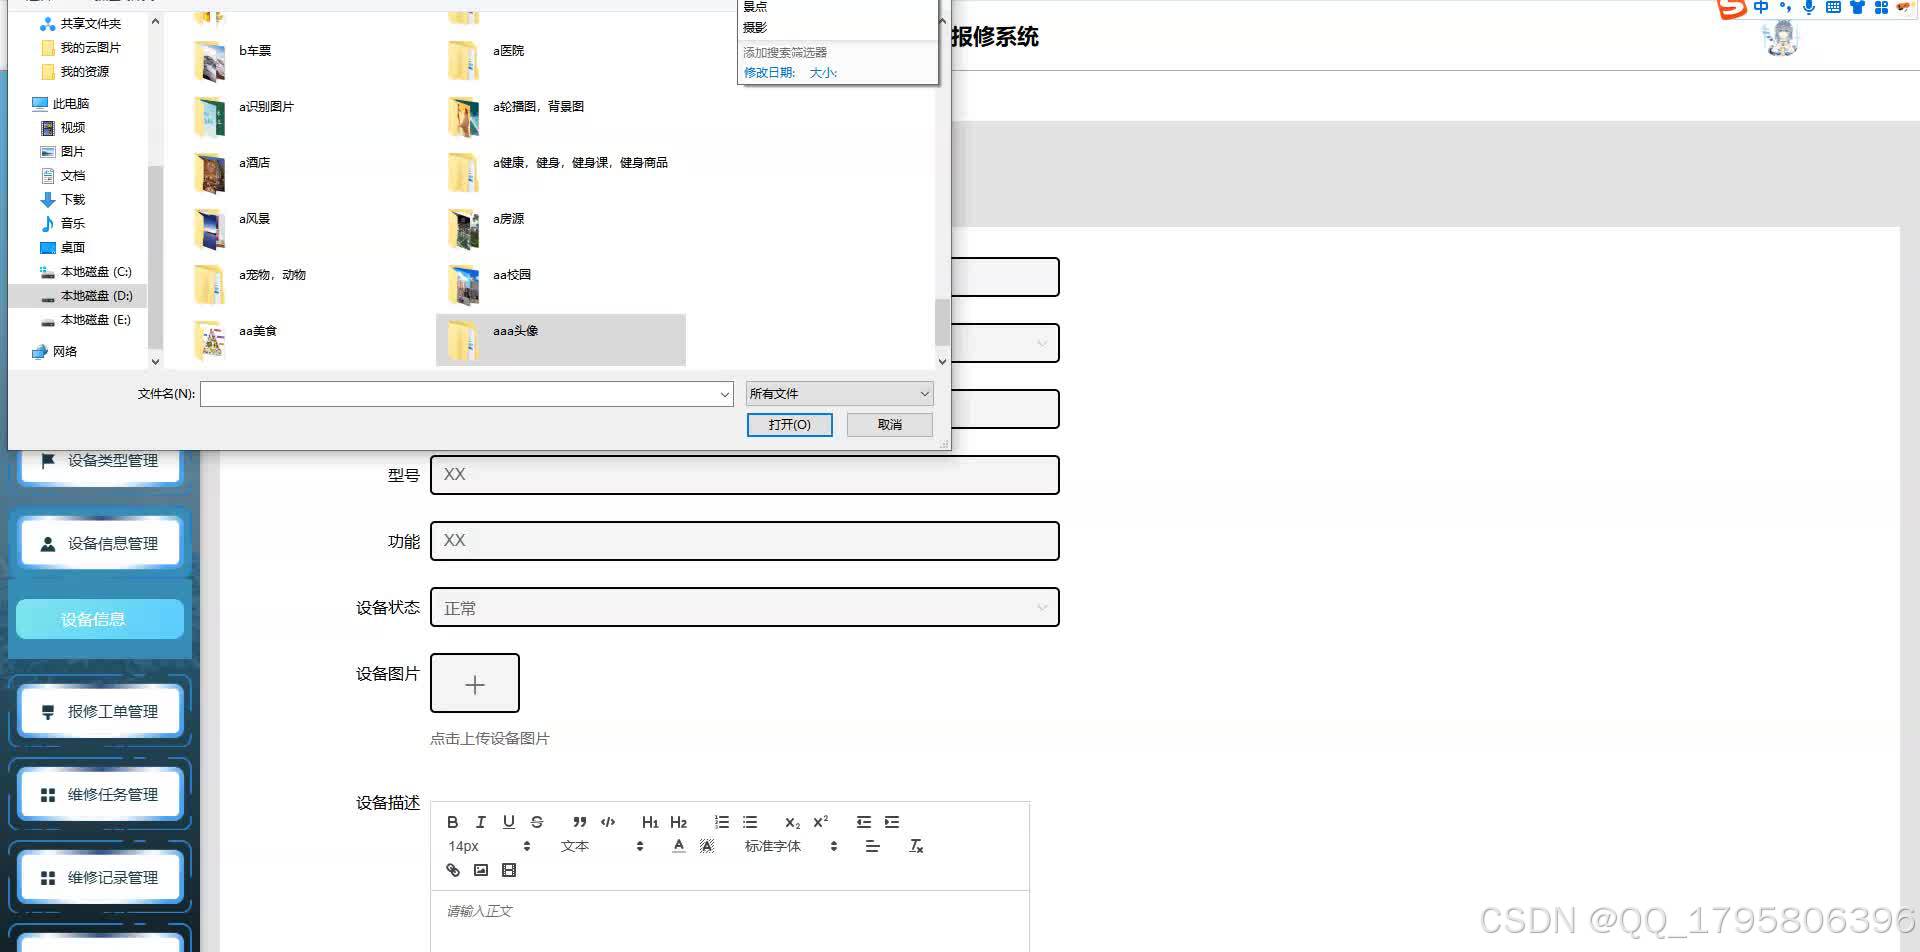The image size is (1920, 952).
Task: Clear text formatting in the editor
Action: (x=916, y=846)
